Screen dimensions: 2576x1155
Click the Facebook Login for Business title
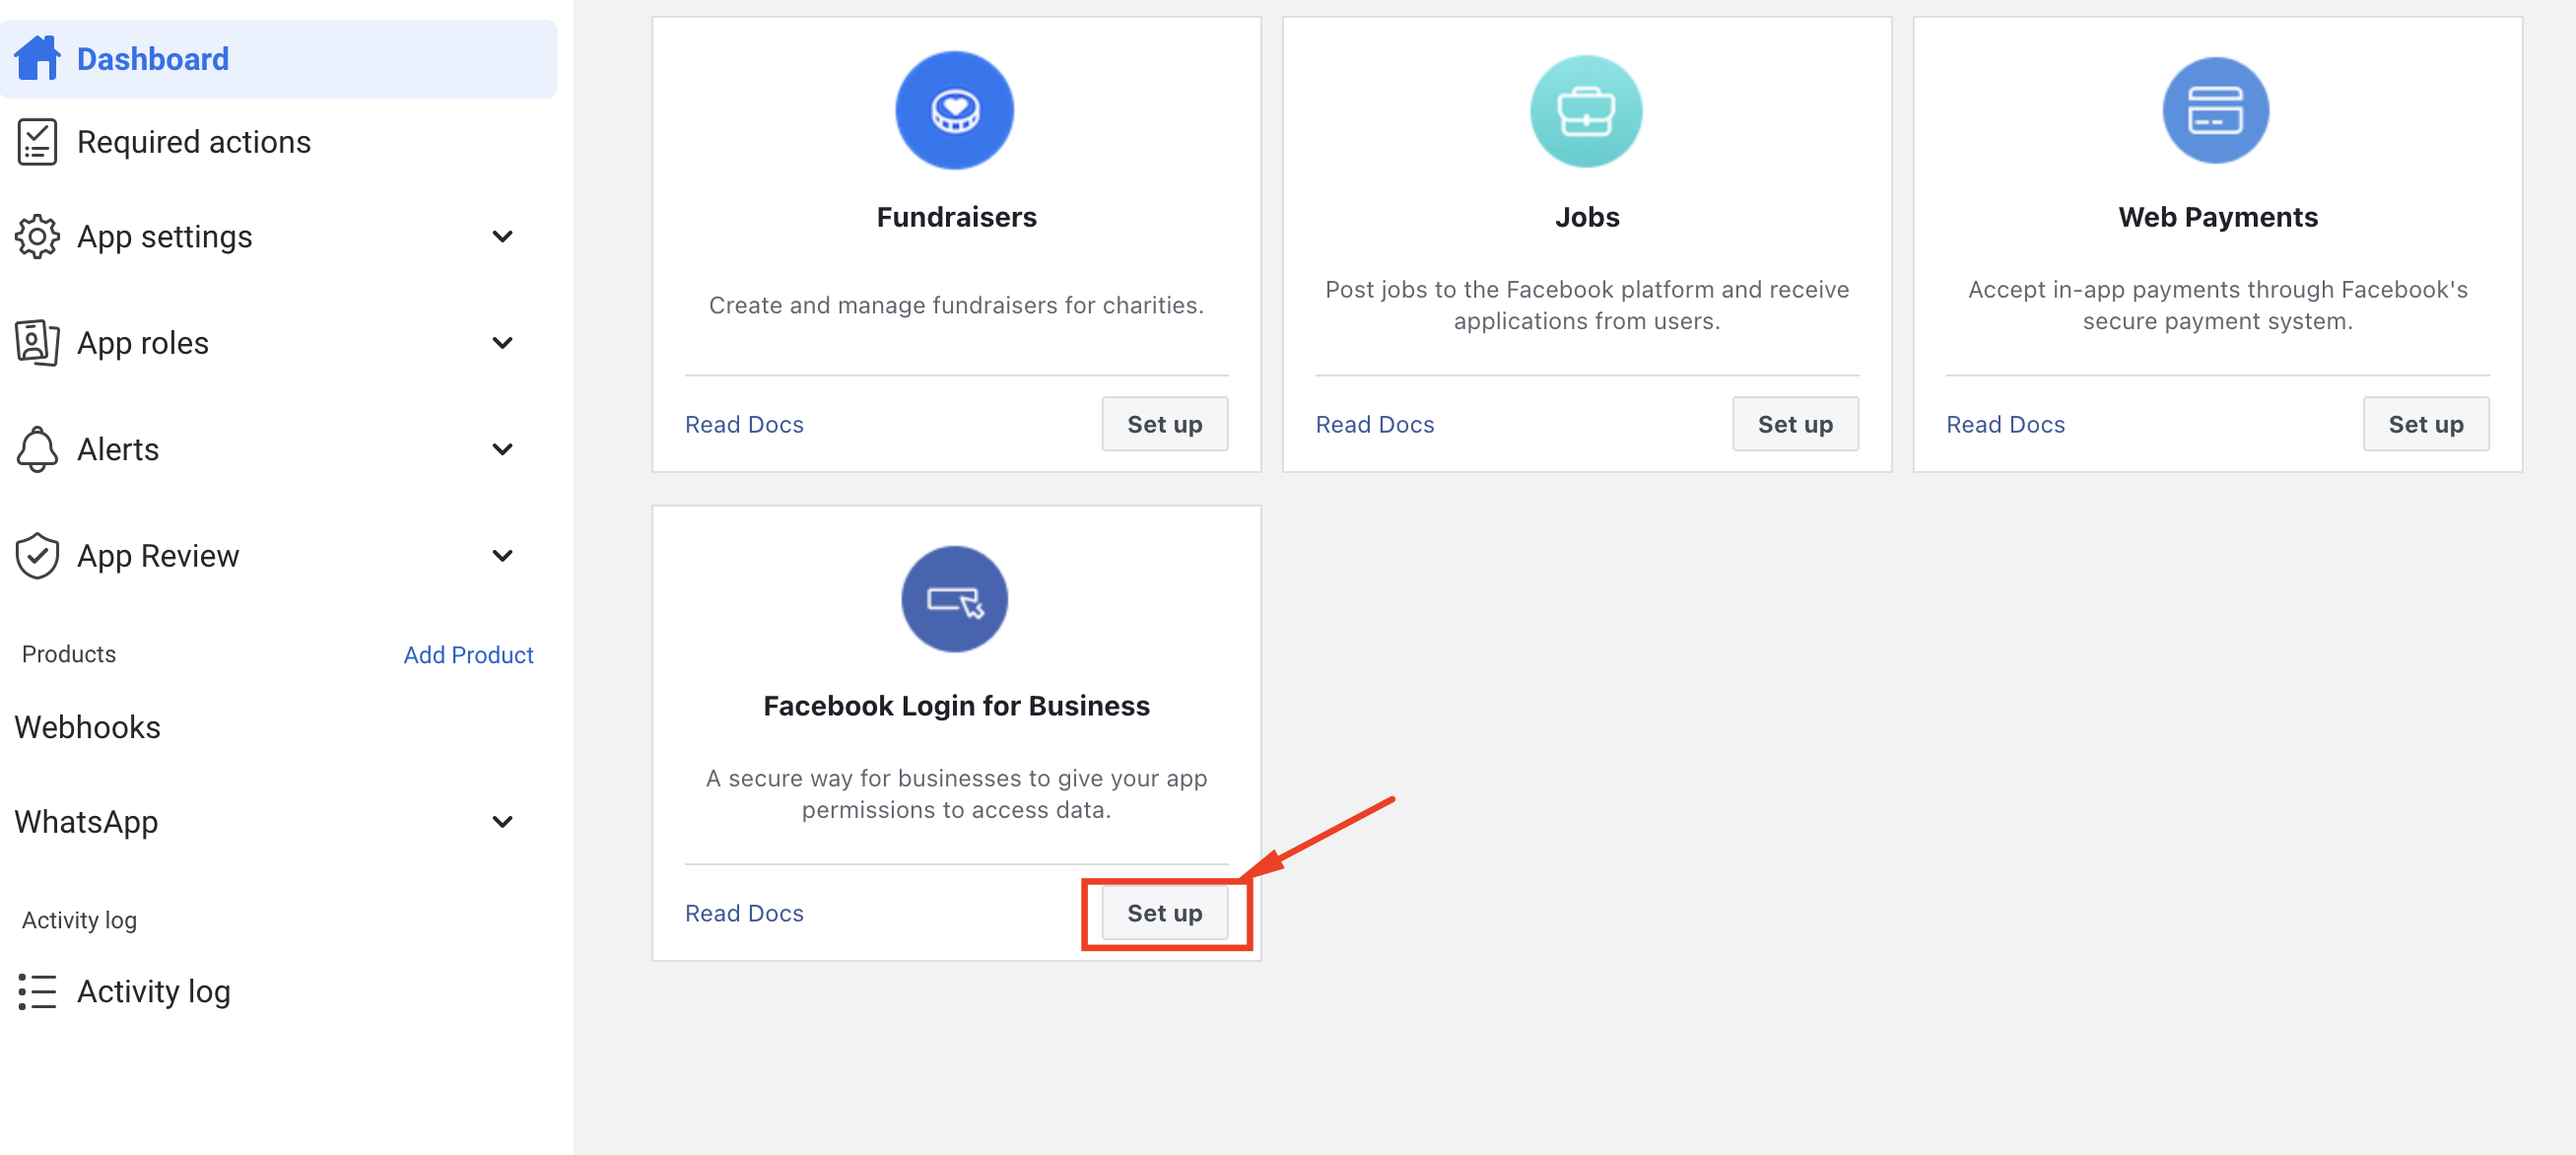tap(956, 706)
